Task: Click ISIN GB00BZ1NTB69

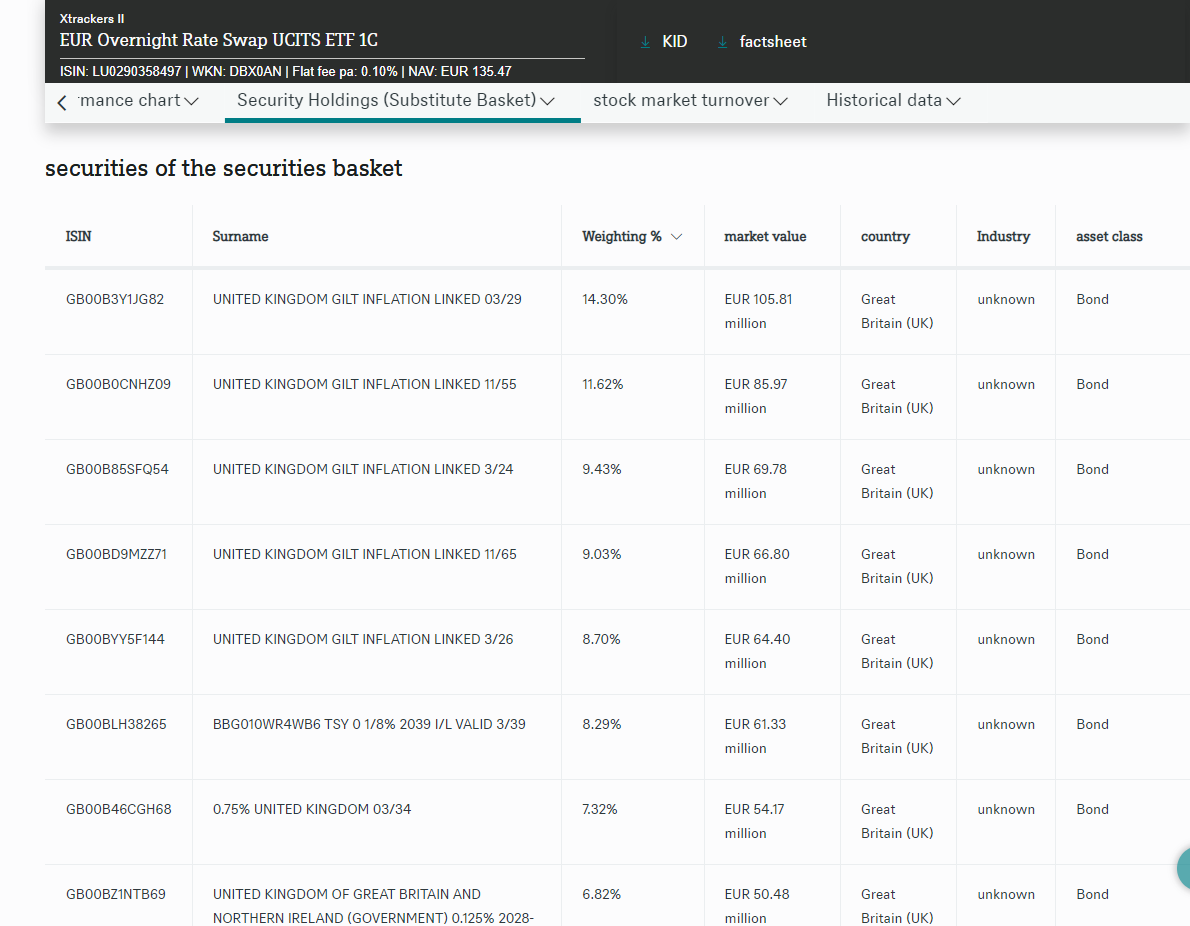Action: (115, 894)
